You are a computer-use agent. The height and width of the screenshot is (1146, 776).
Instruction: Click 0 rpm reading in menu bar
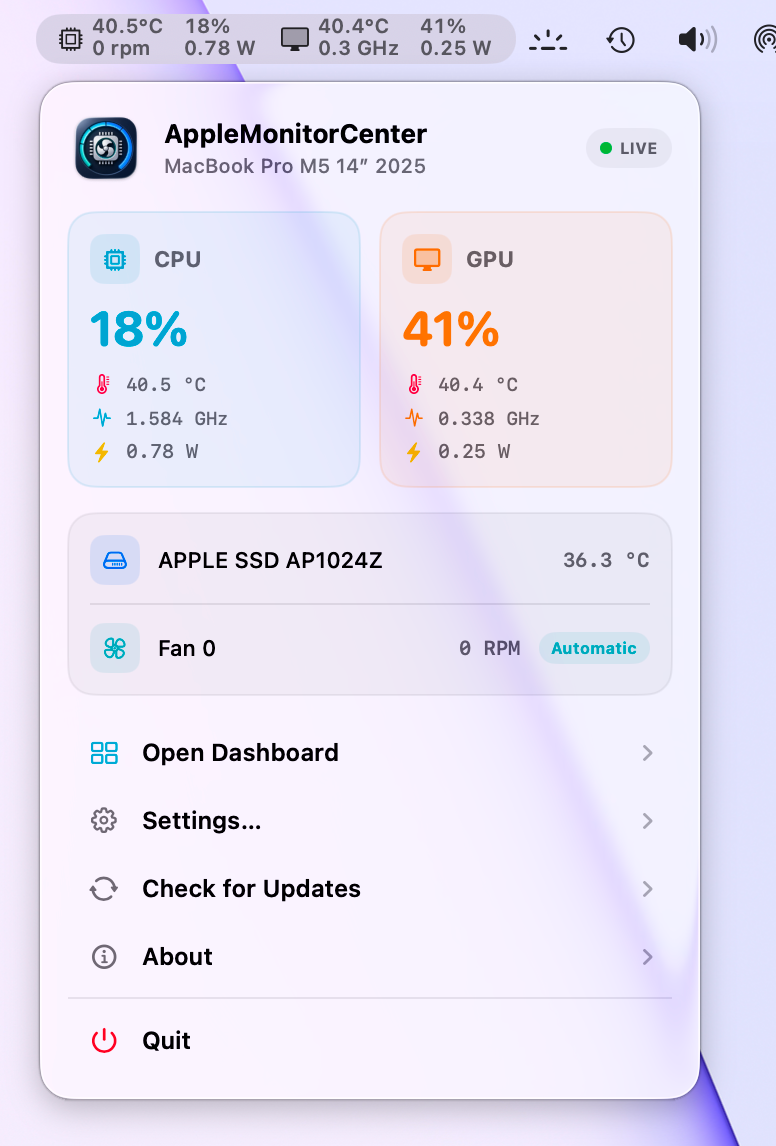[121, 49]
